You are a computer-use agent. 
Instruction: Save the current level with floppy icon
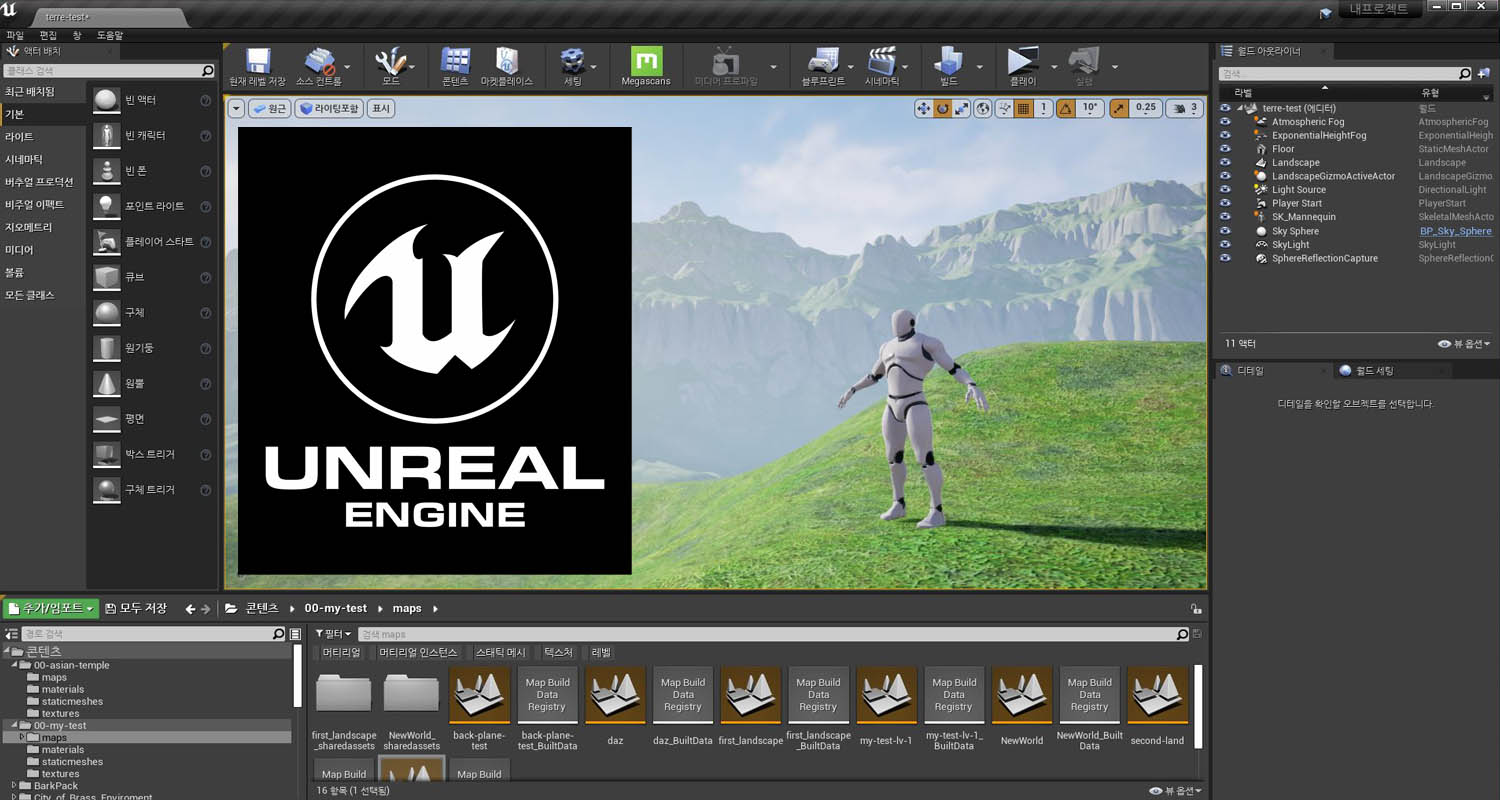pyautogui.click(x=257, y=66)
